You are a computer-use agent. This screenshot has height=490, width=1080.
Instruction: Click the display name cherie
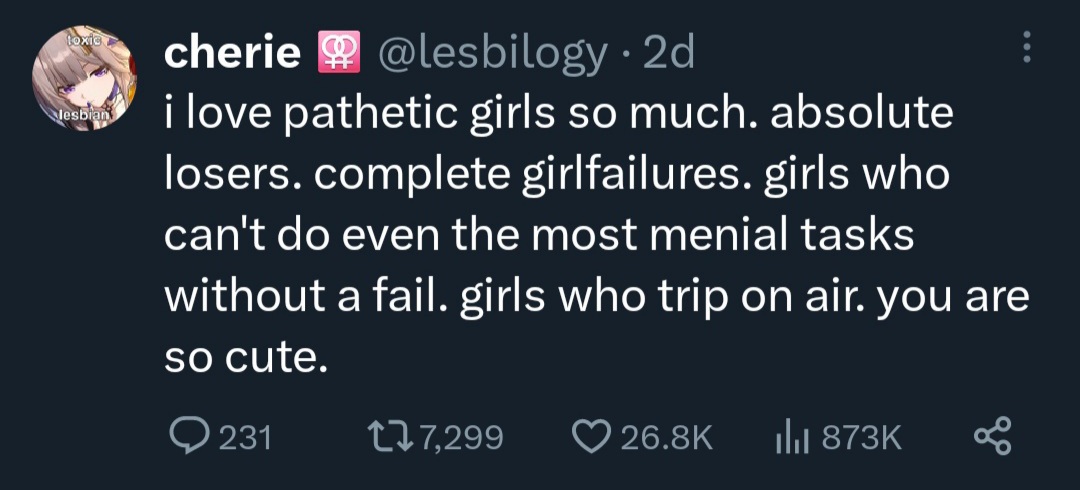tap(232, 52)
